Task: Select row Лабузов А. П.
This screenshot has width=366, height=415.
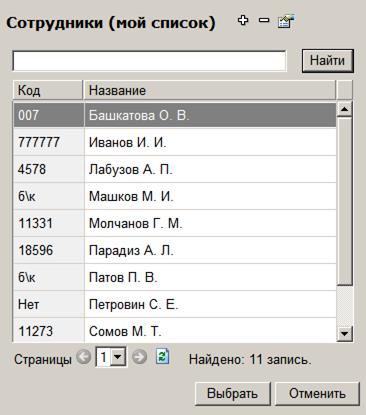Action: point(175,169)
